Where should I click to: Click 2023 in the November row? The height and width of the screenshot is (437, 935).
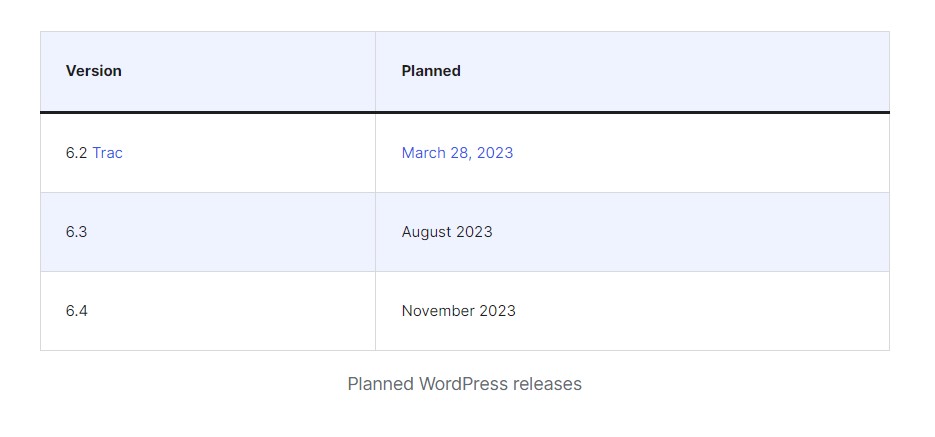pos(497,311)
